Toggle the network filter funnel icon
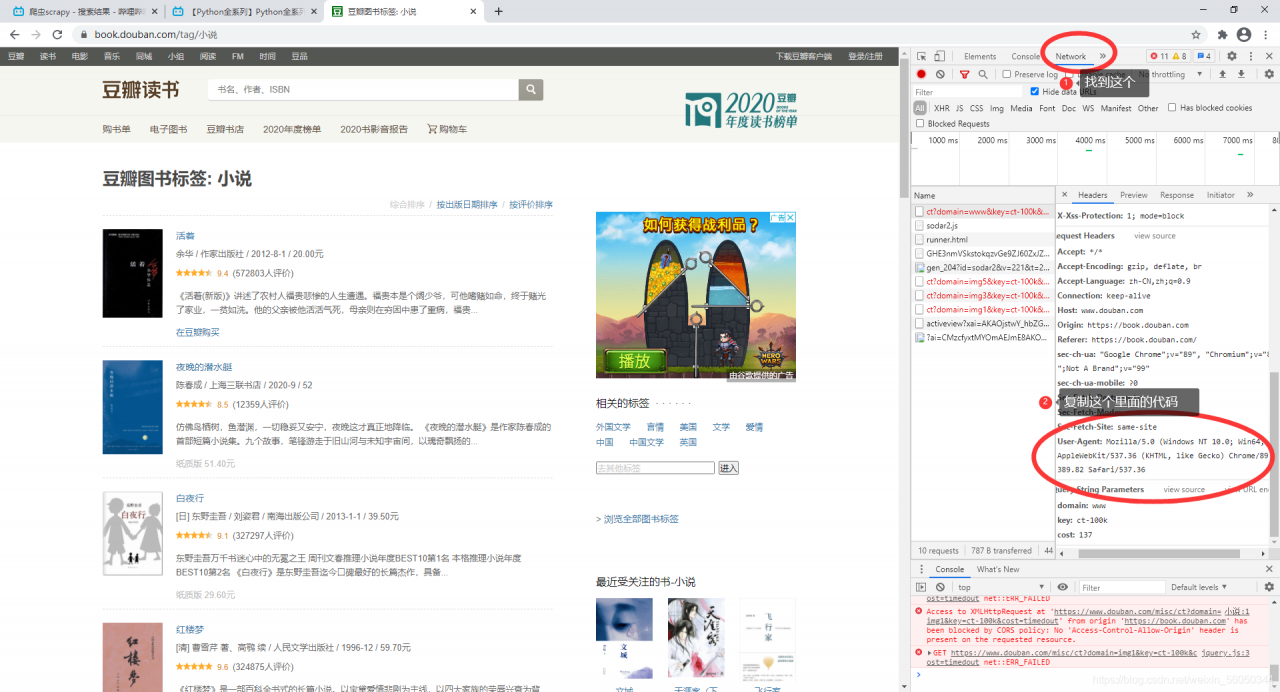The image size is (1280, 692). 964,74
